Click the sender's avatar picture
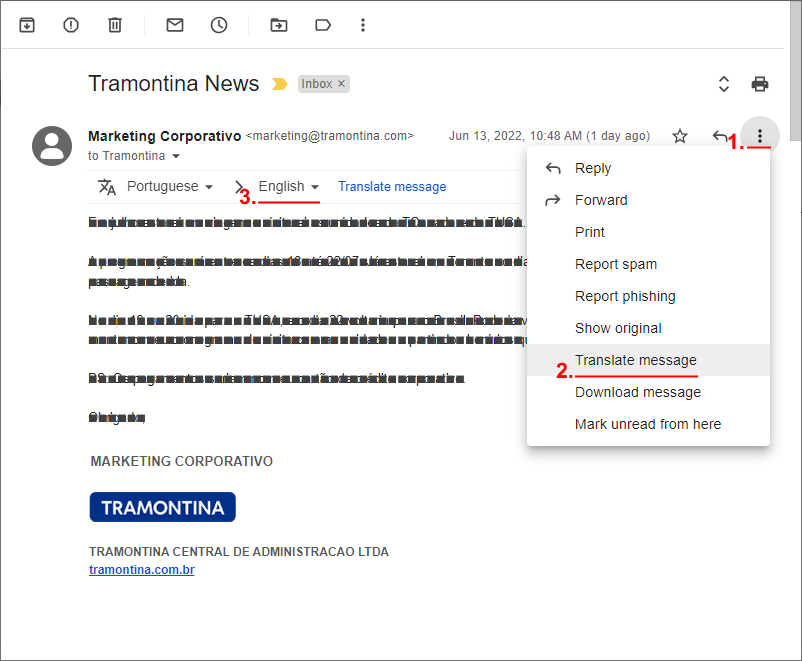802x661 pixels. [x=52, y=146]
